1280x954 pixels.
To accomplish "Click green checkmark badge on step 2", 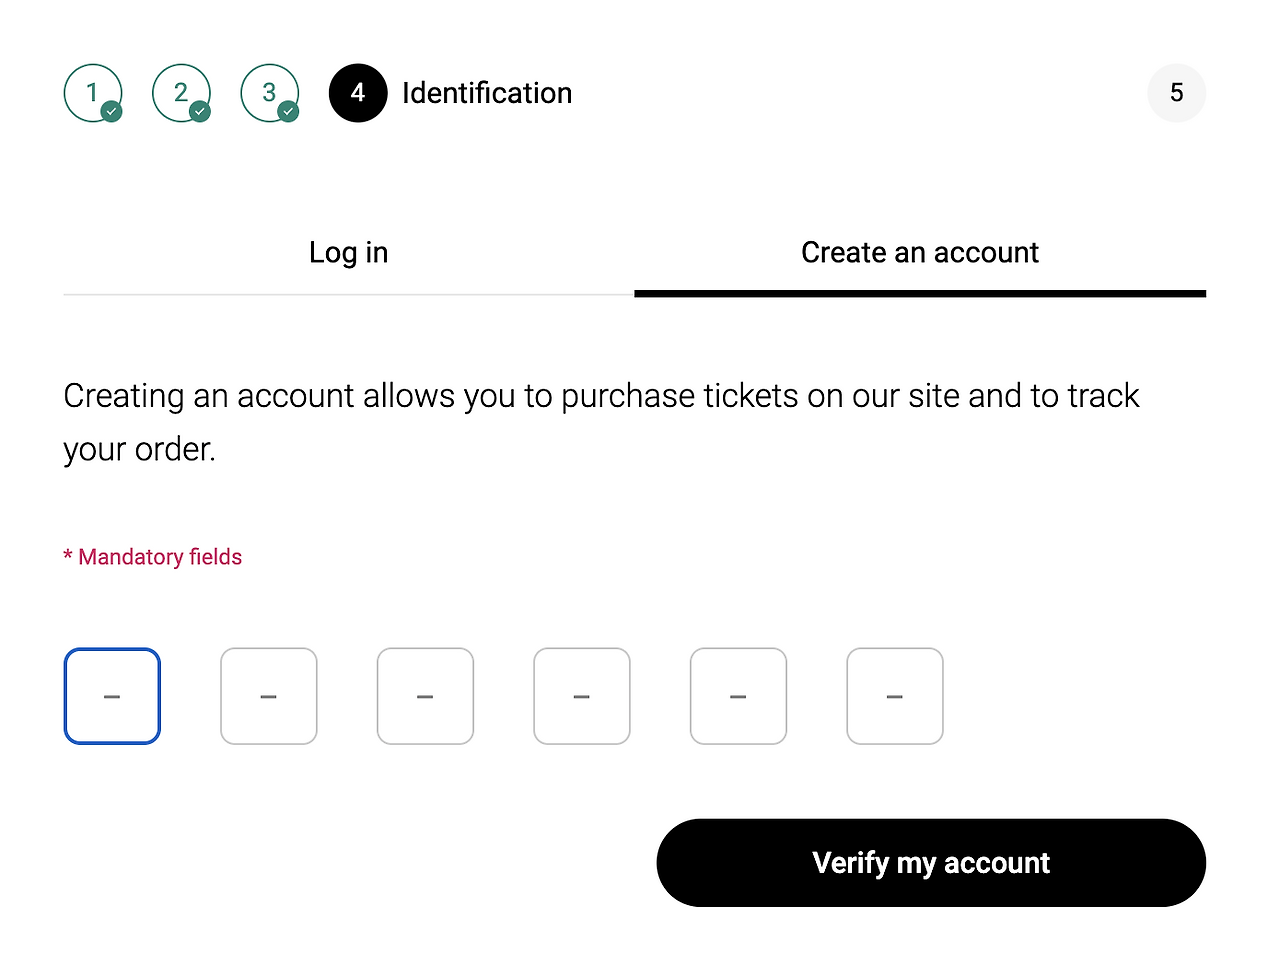I will 200,112.
